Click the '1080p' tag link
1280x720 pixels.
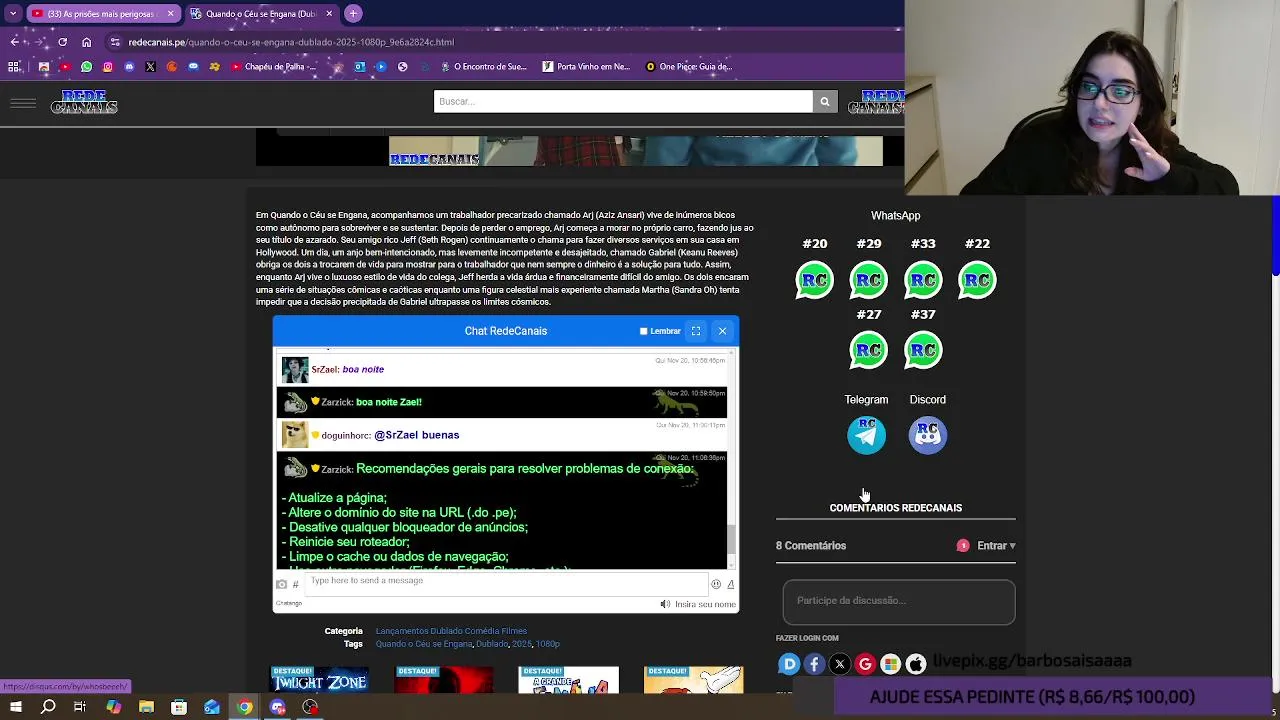548,644
